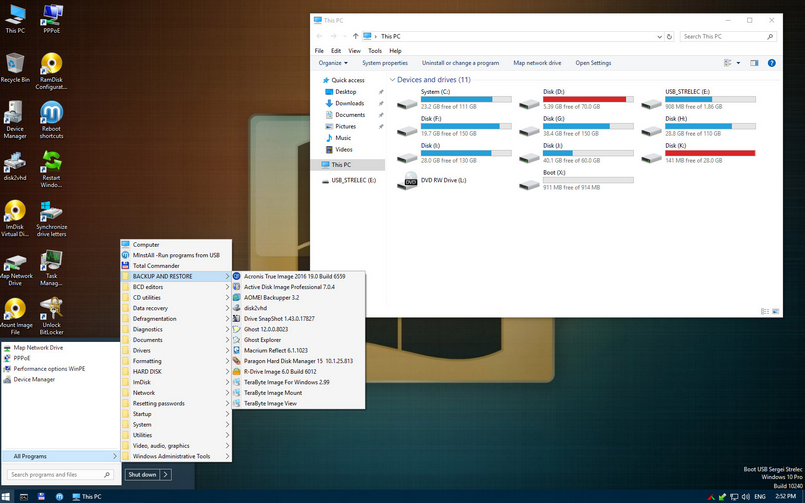
Task: Open Synchronize drive letters shortcut
Action: click(x=51, y=219)
